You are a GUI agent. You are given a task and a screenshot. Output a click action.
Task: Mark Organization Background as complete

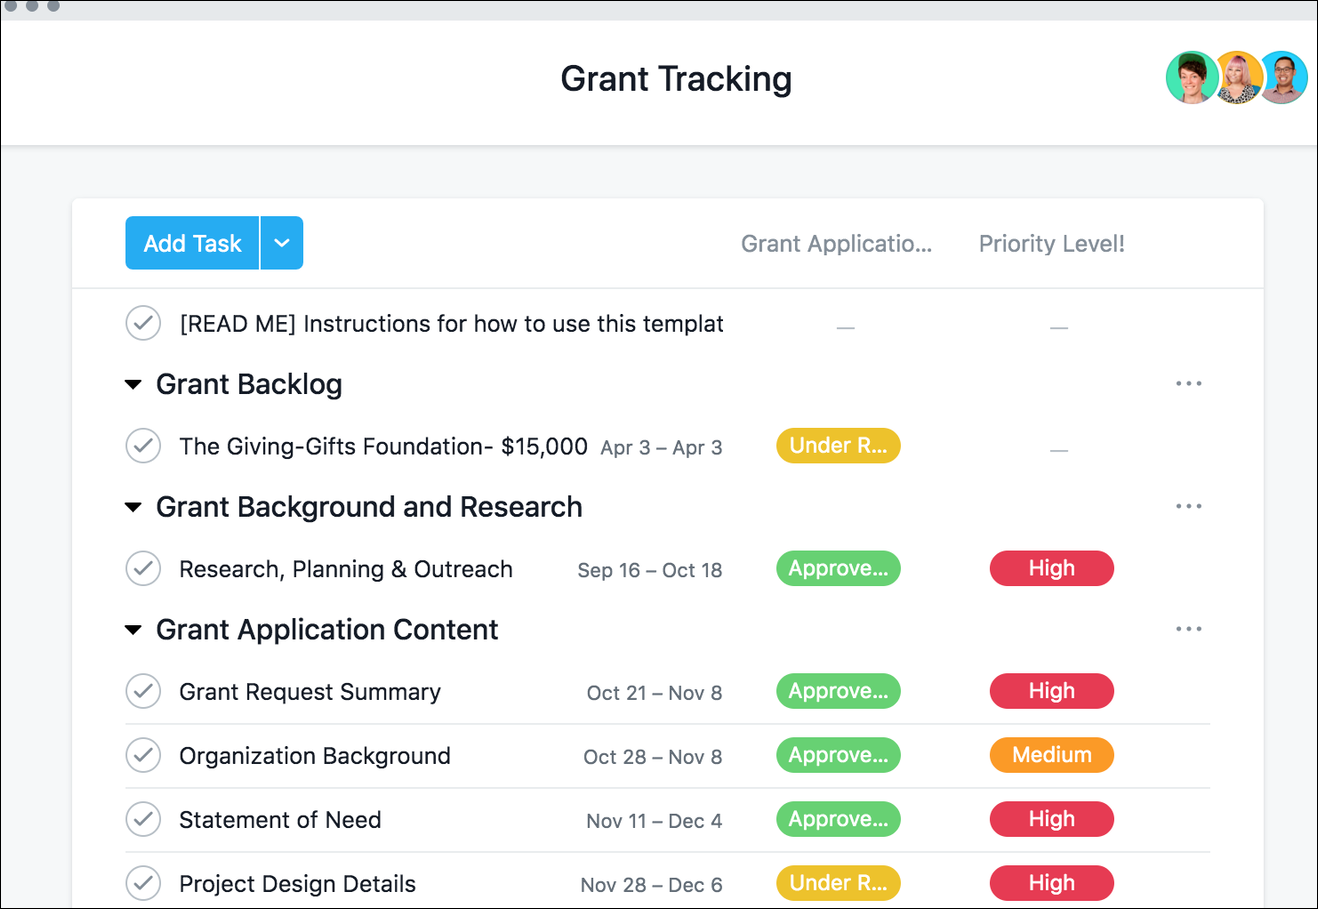pos(143,755)
